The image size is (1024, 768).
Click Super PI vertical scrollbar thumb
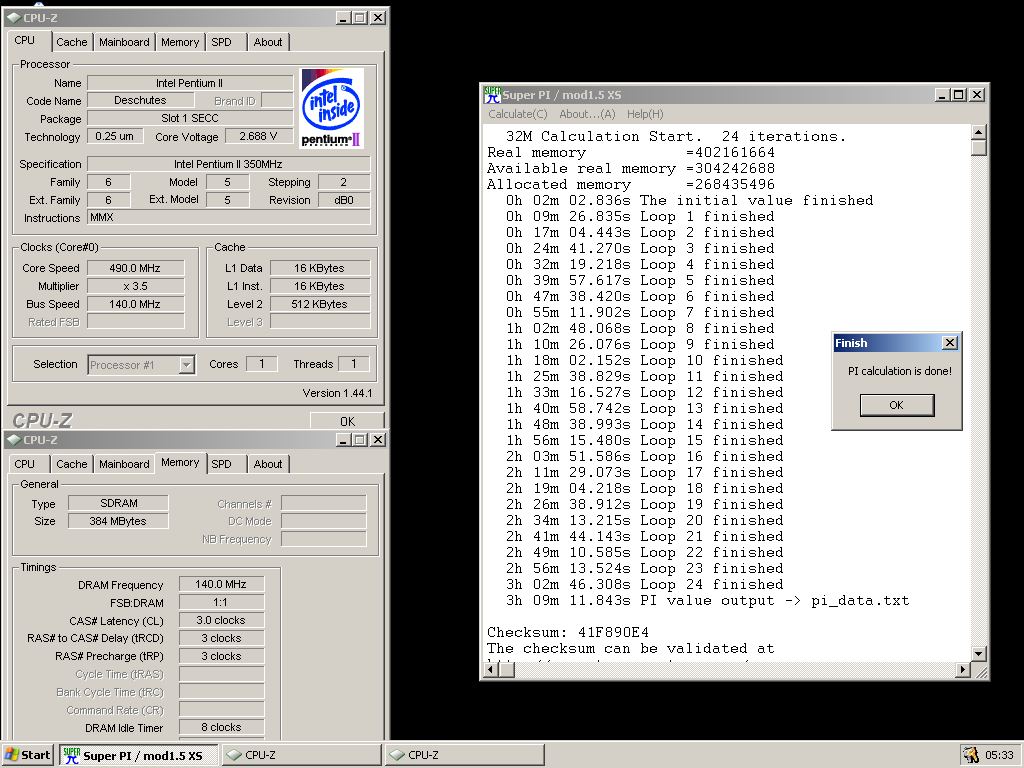(x=978, y=148)
